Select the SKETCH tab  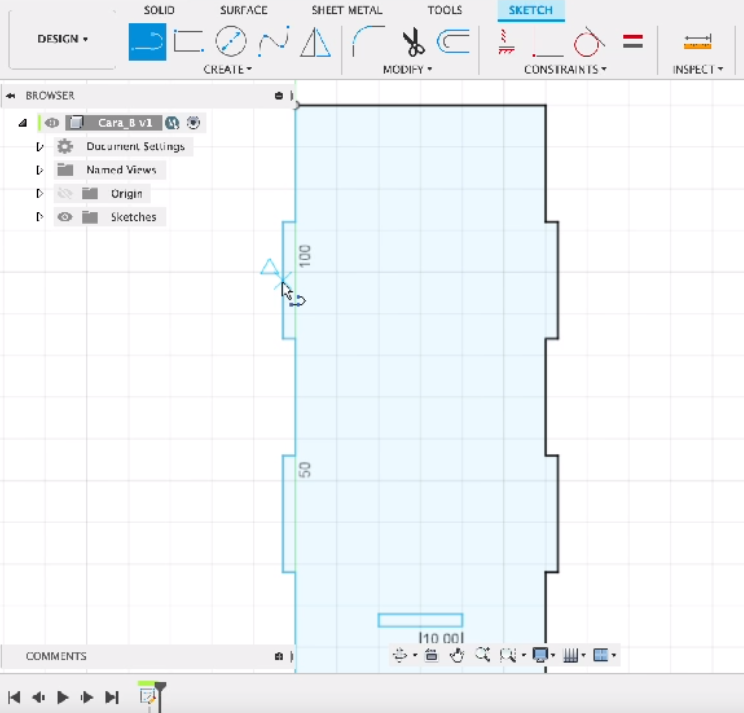tap(530, 10)
